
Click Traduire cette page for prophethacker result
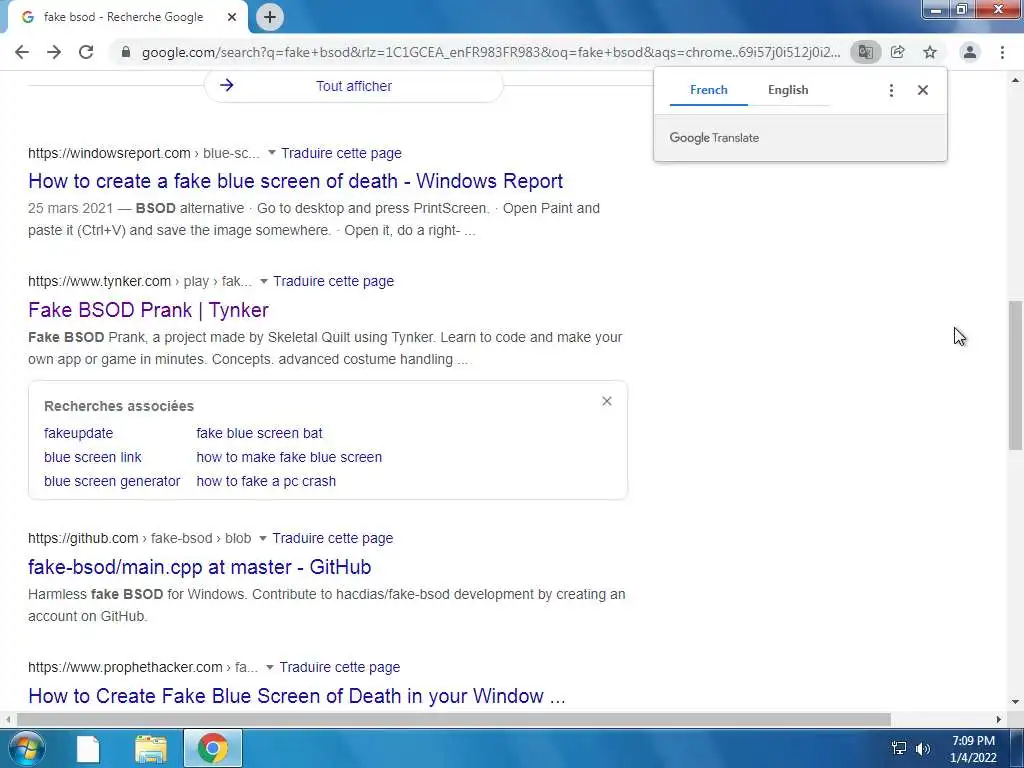pos(340,667)
